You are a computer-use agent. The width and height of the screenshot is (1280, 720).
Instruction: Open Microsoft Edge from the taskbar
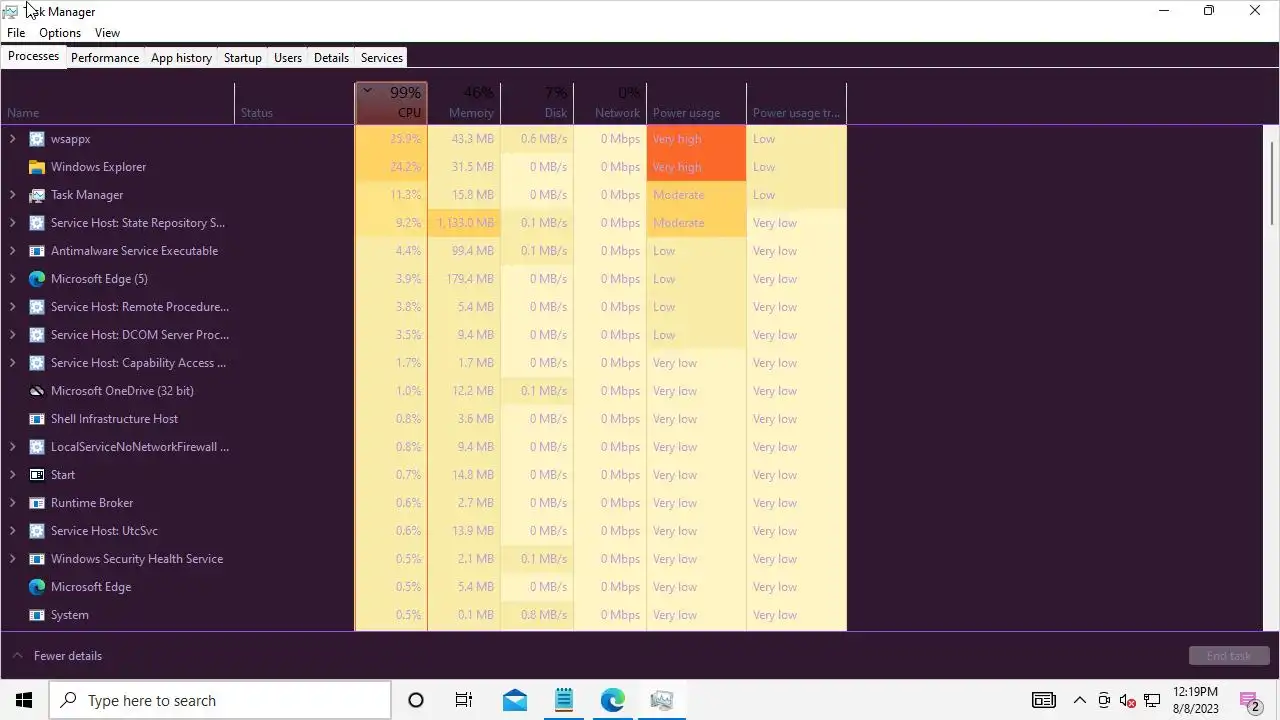click(x=613, y=700)
